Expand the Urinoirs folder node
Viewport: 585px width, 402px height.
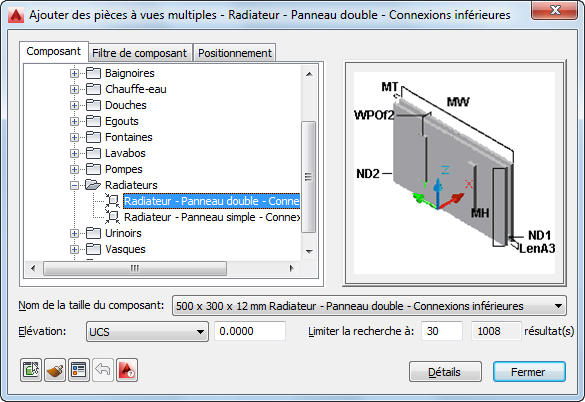[74, 233]
